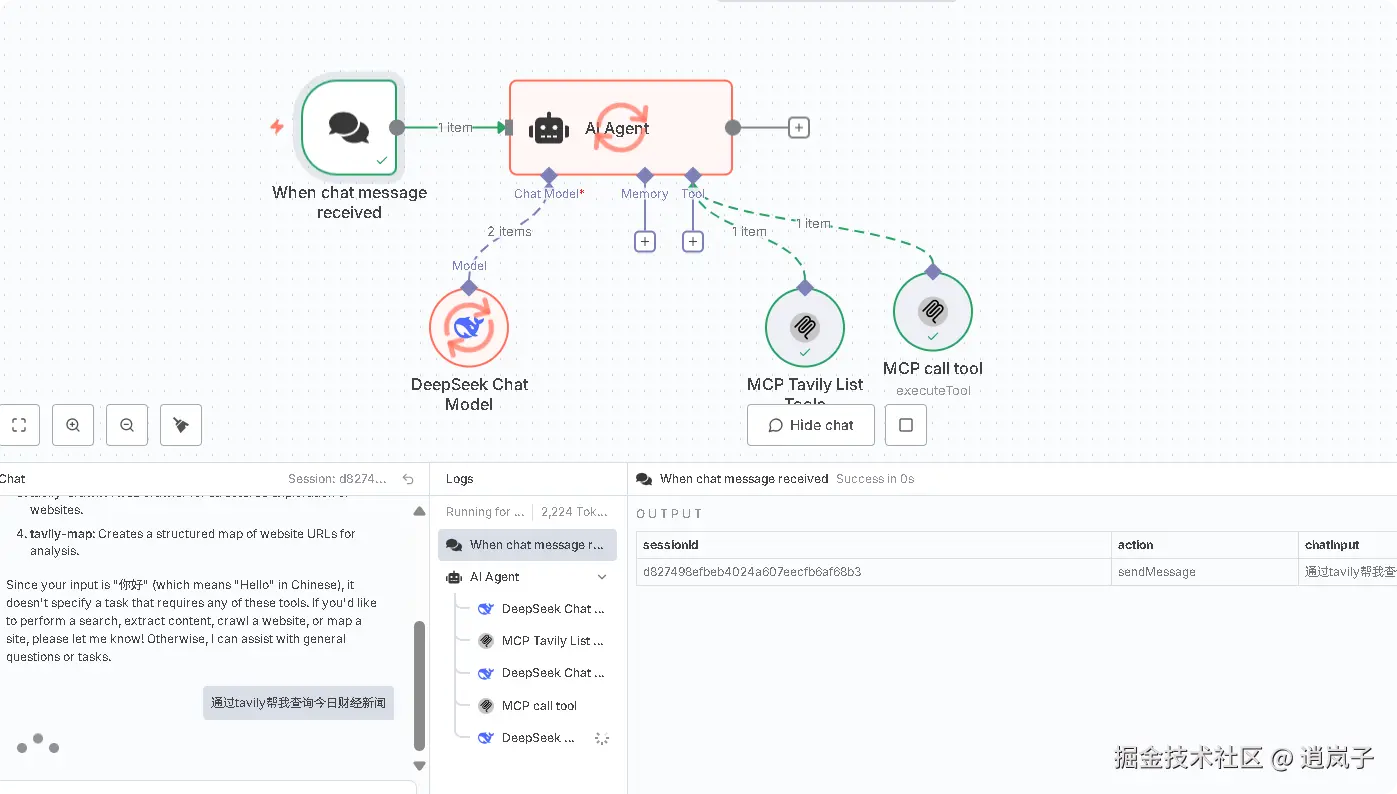Viewport: 1397px width, 794px height.
Task: Click the chat trigger output connector dot
Action: tap(397, 127)
